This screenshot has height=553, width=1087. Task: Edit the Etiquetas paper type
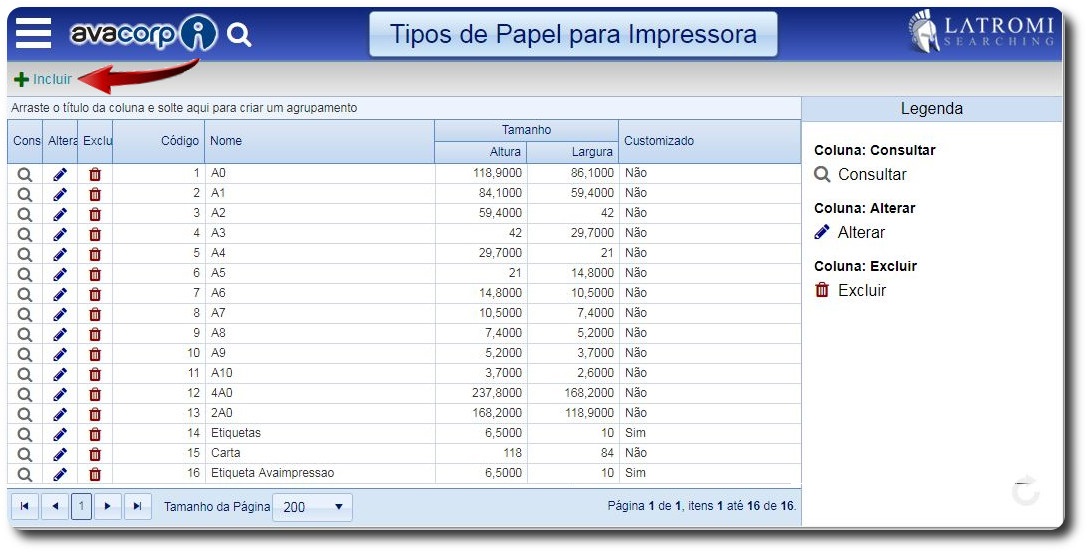tap(60, 434)
